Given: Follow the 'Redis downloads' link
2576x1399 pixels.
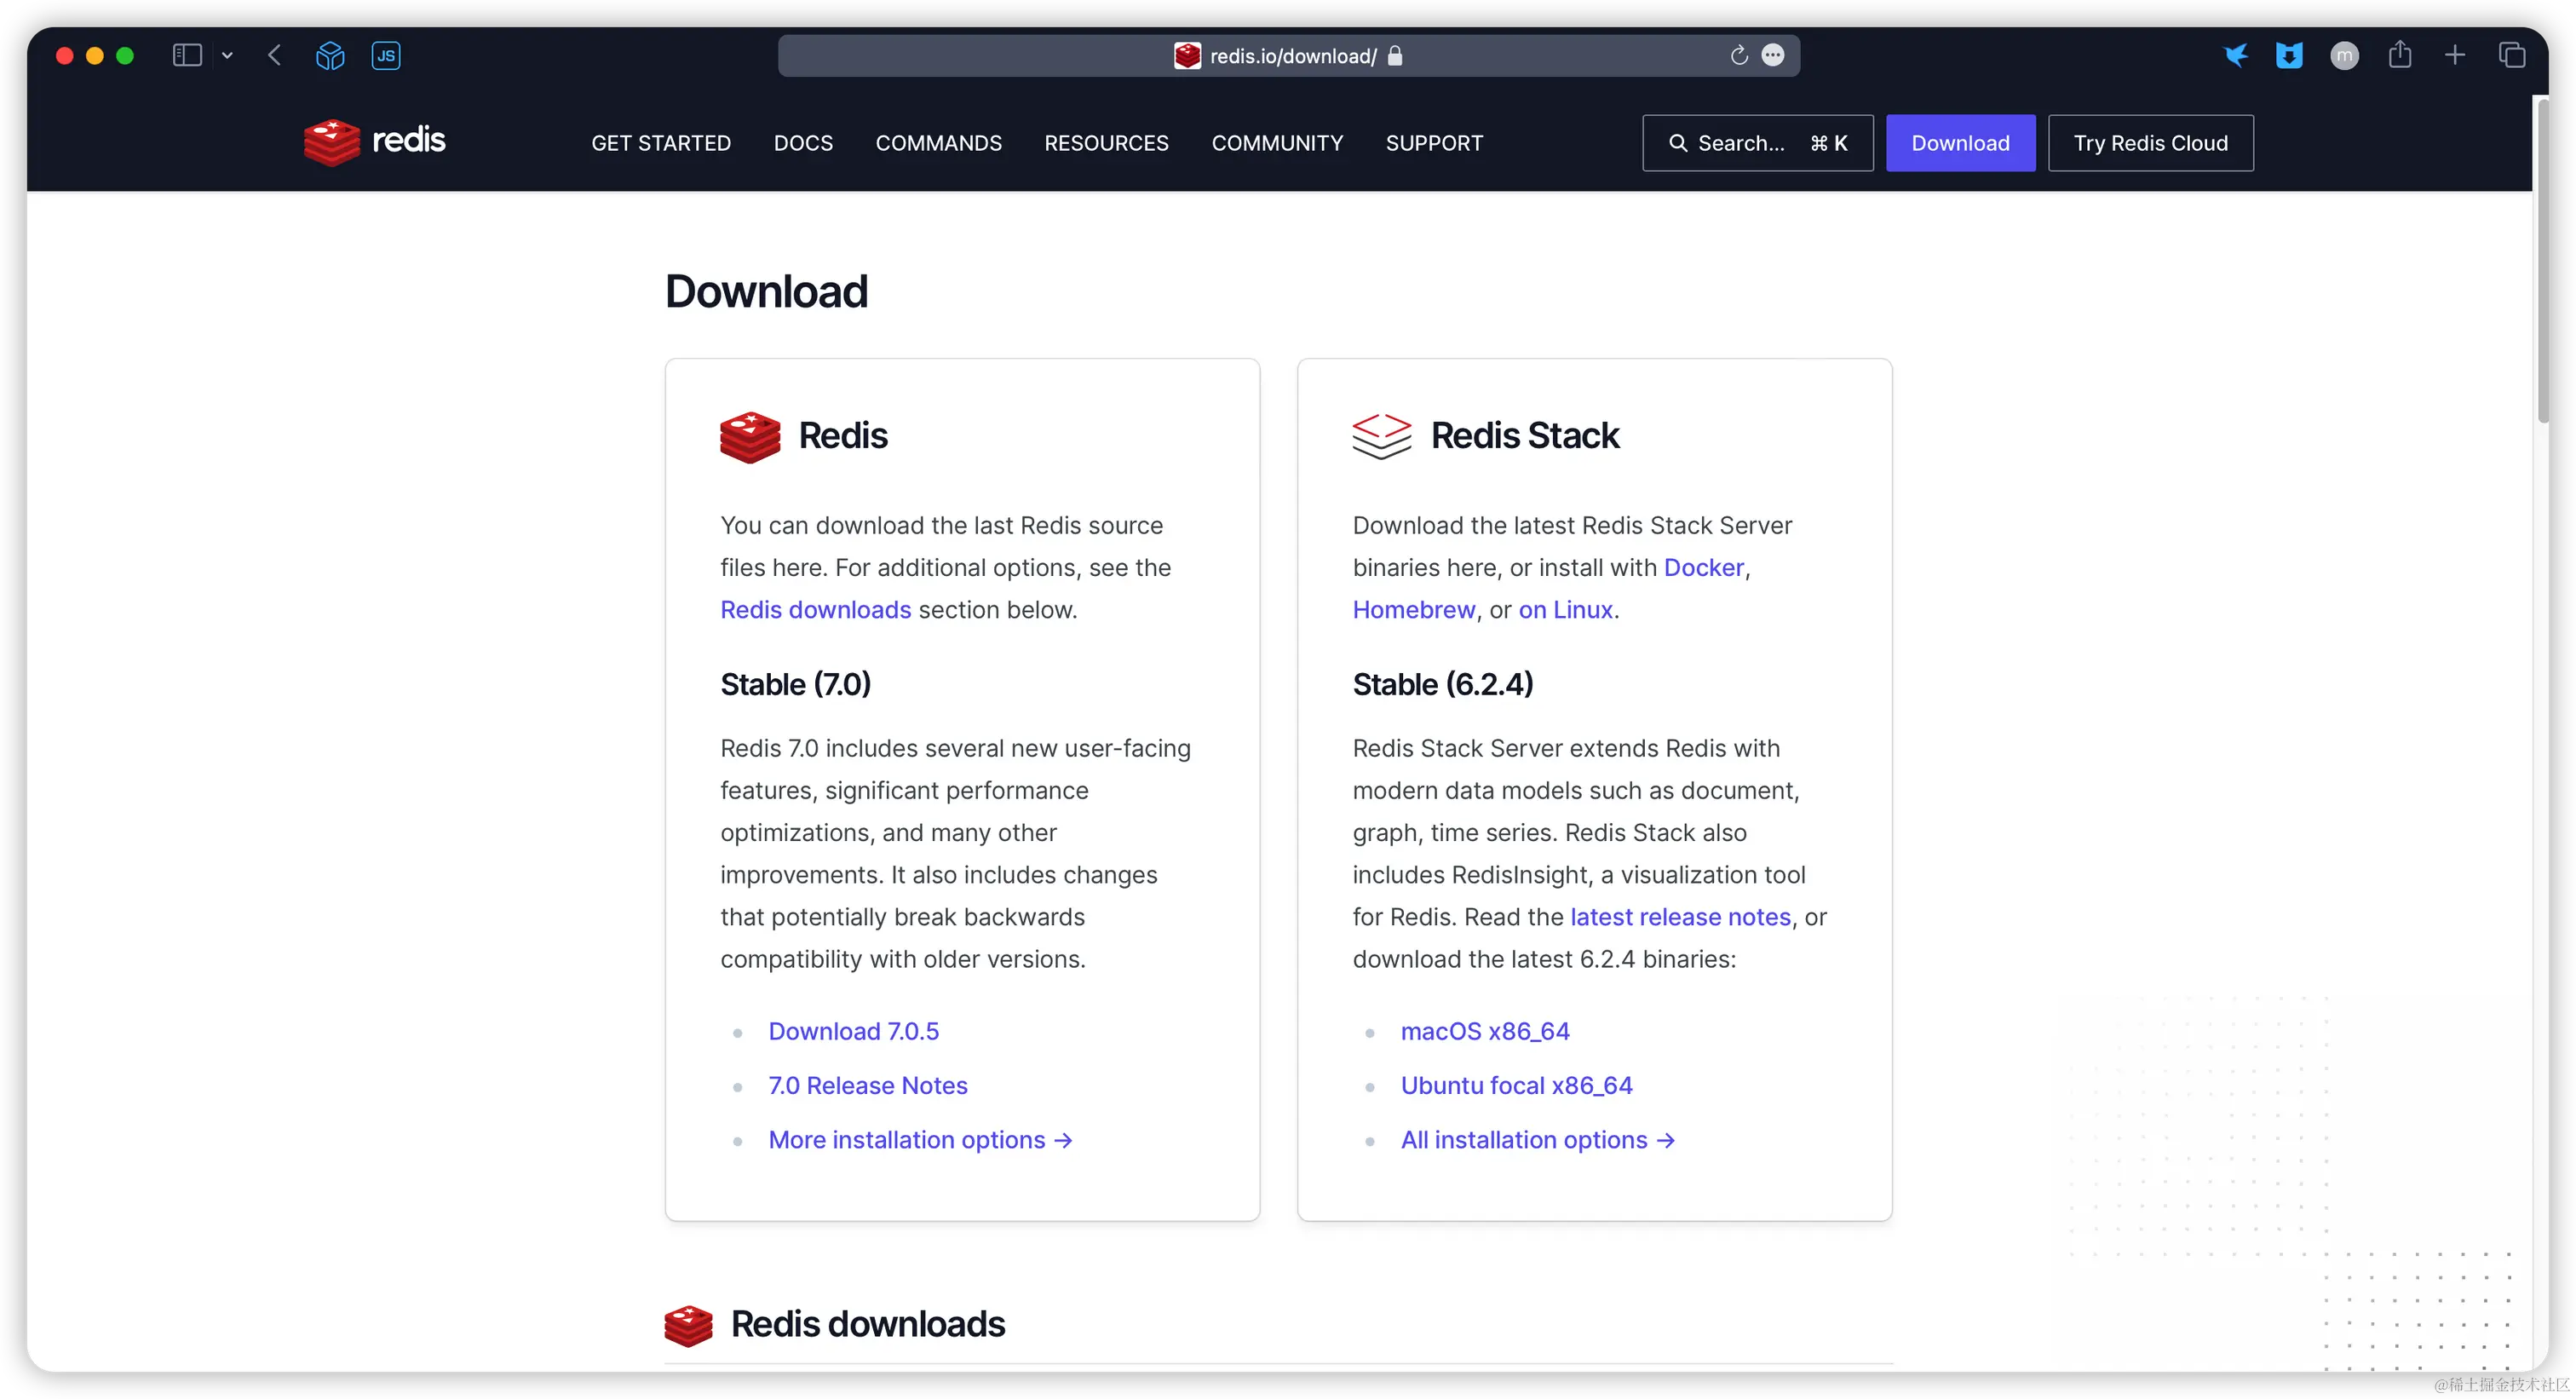Looking at the screenshot, I should [x=815, y=609].
